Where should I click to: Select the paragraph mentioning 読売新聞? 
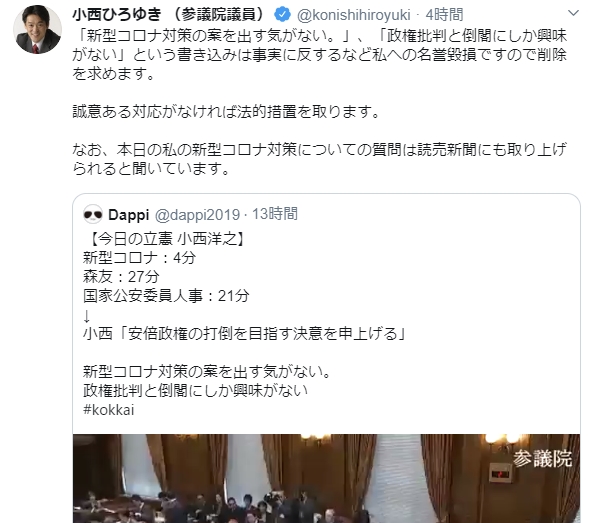click(319, 159)
